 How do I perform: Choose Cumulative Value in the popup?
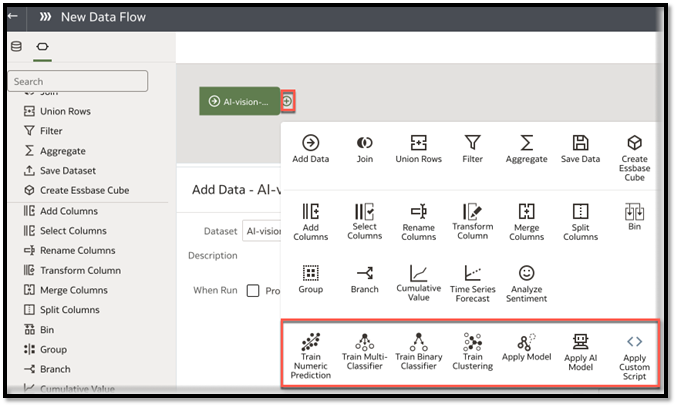pyautogui.click(x=418, y=283)
